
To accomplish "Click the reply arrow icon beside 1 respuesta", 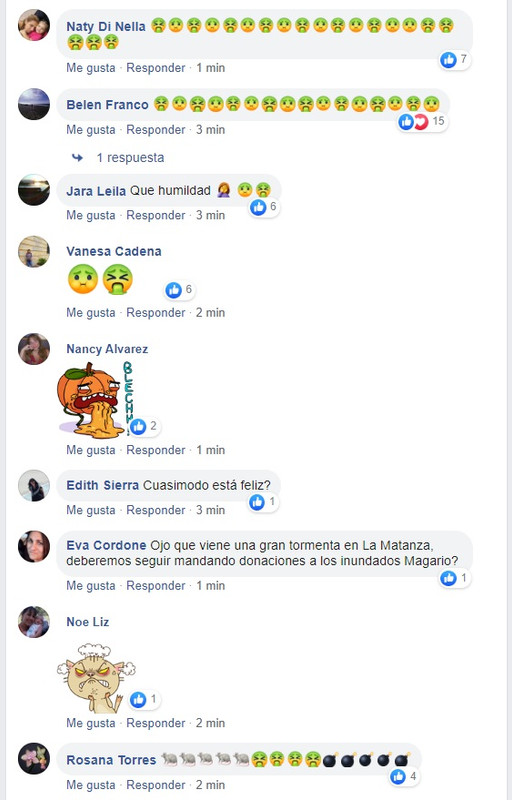I will point(78,158).
